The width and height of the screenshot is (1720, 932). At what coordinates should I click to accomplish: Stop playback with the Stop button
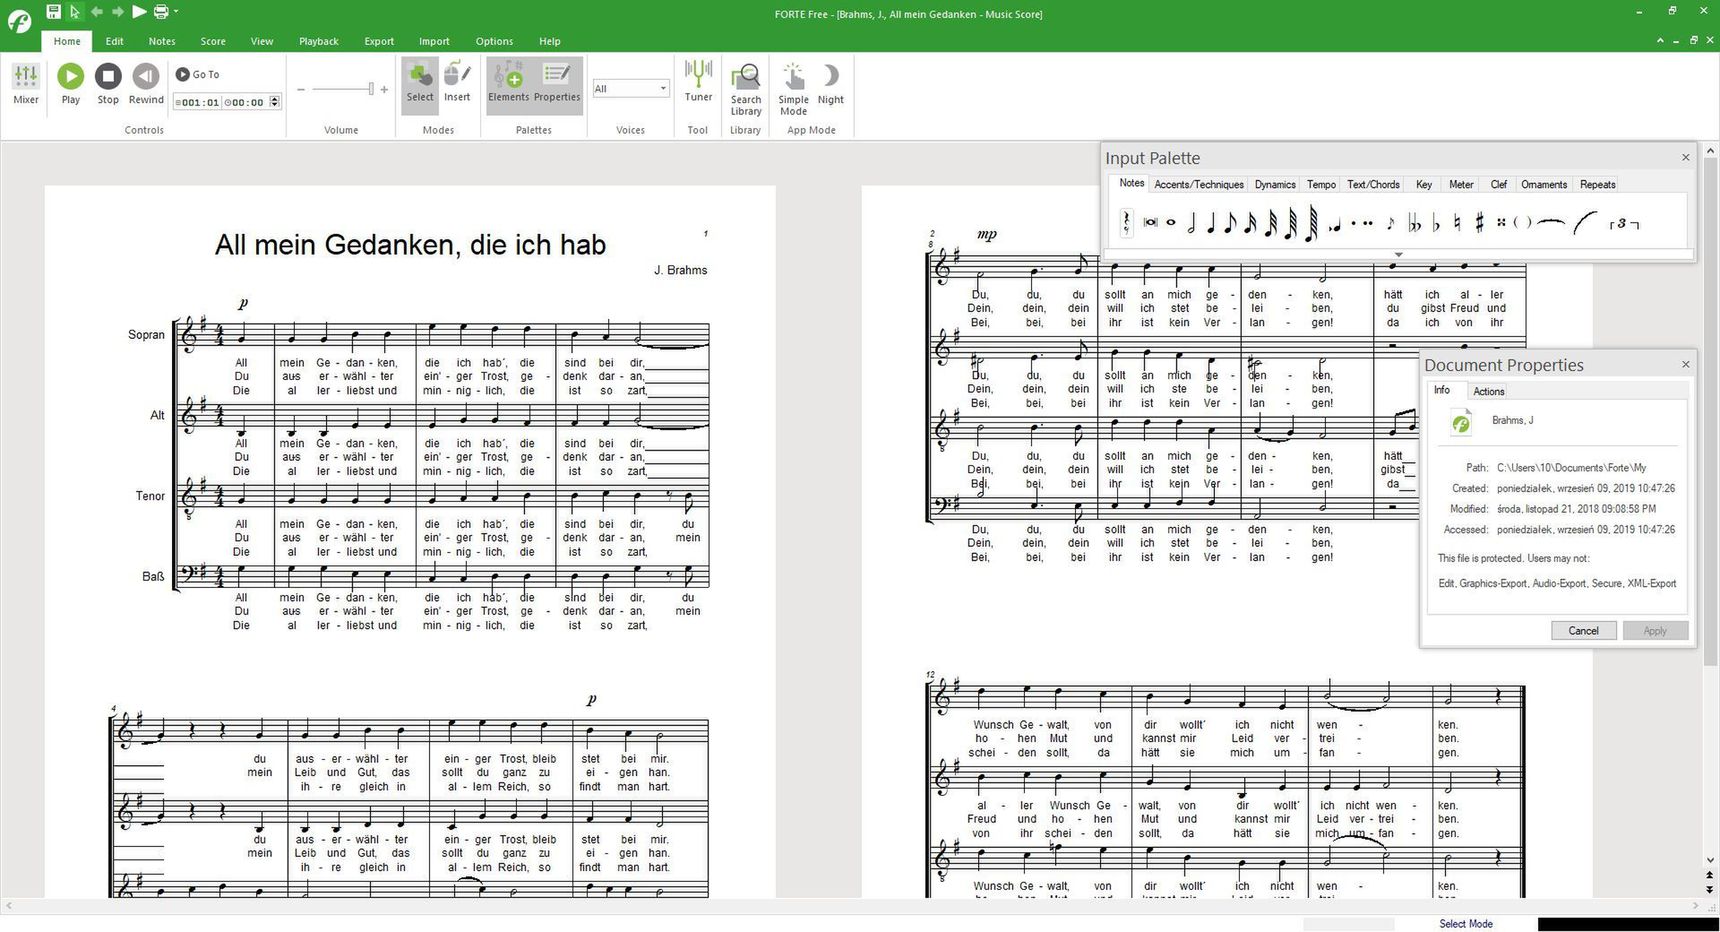point(108,84)
